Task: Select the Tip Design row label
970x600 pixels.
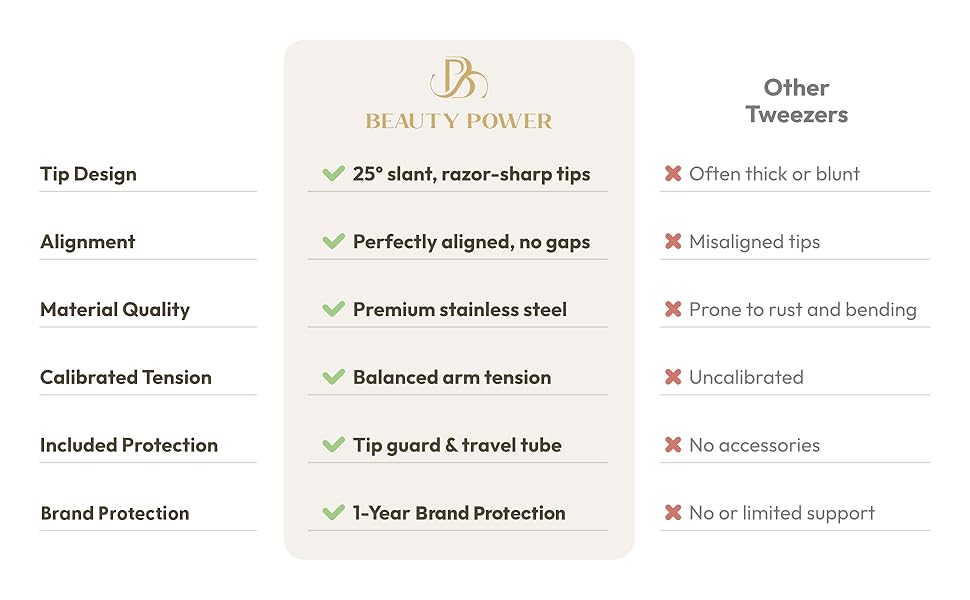Action: 88,174
